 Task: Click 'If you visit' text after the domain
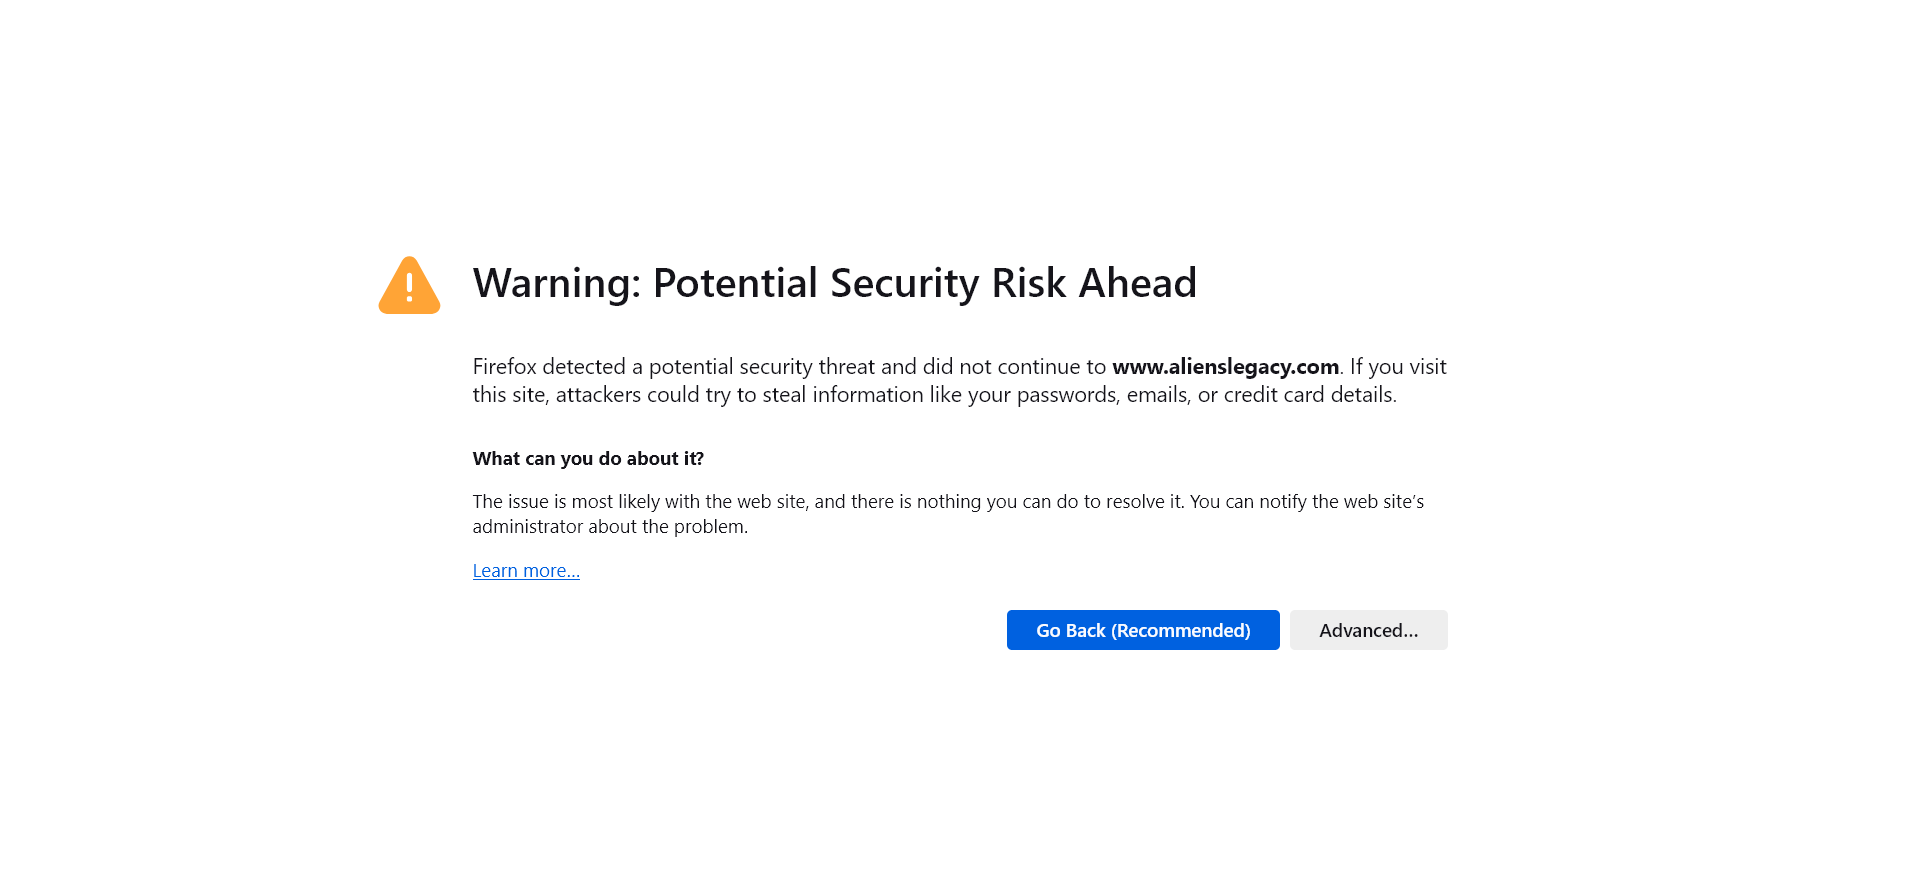point(1398,367)
